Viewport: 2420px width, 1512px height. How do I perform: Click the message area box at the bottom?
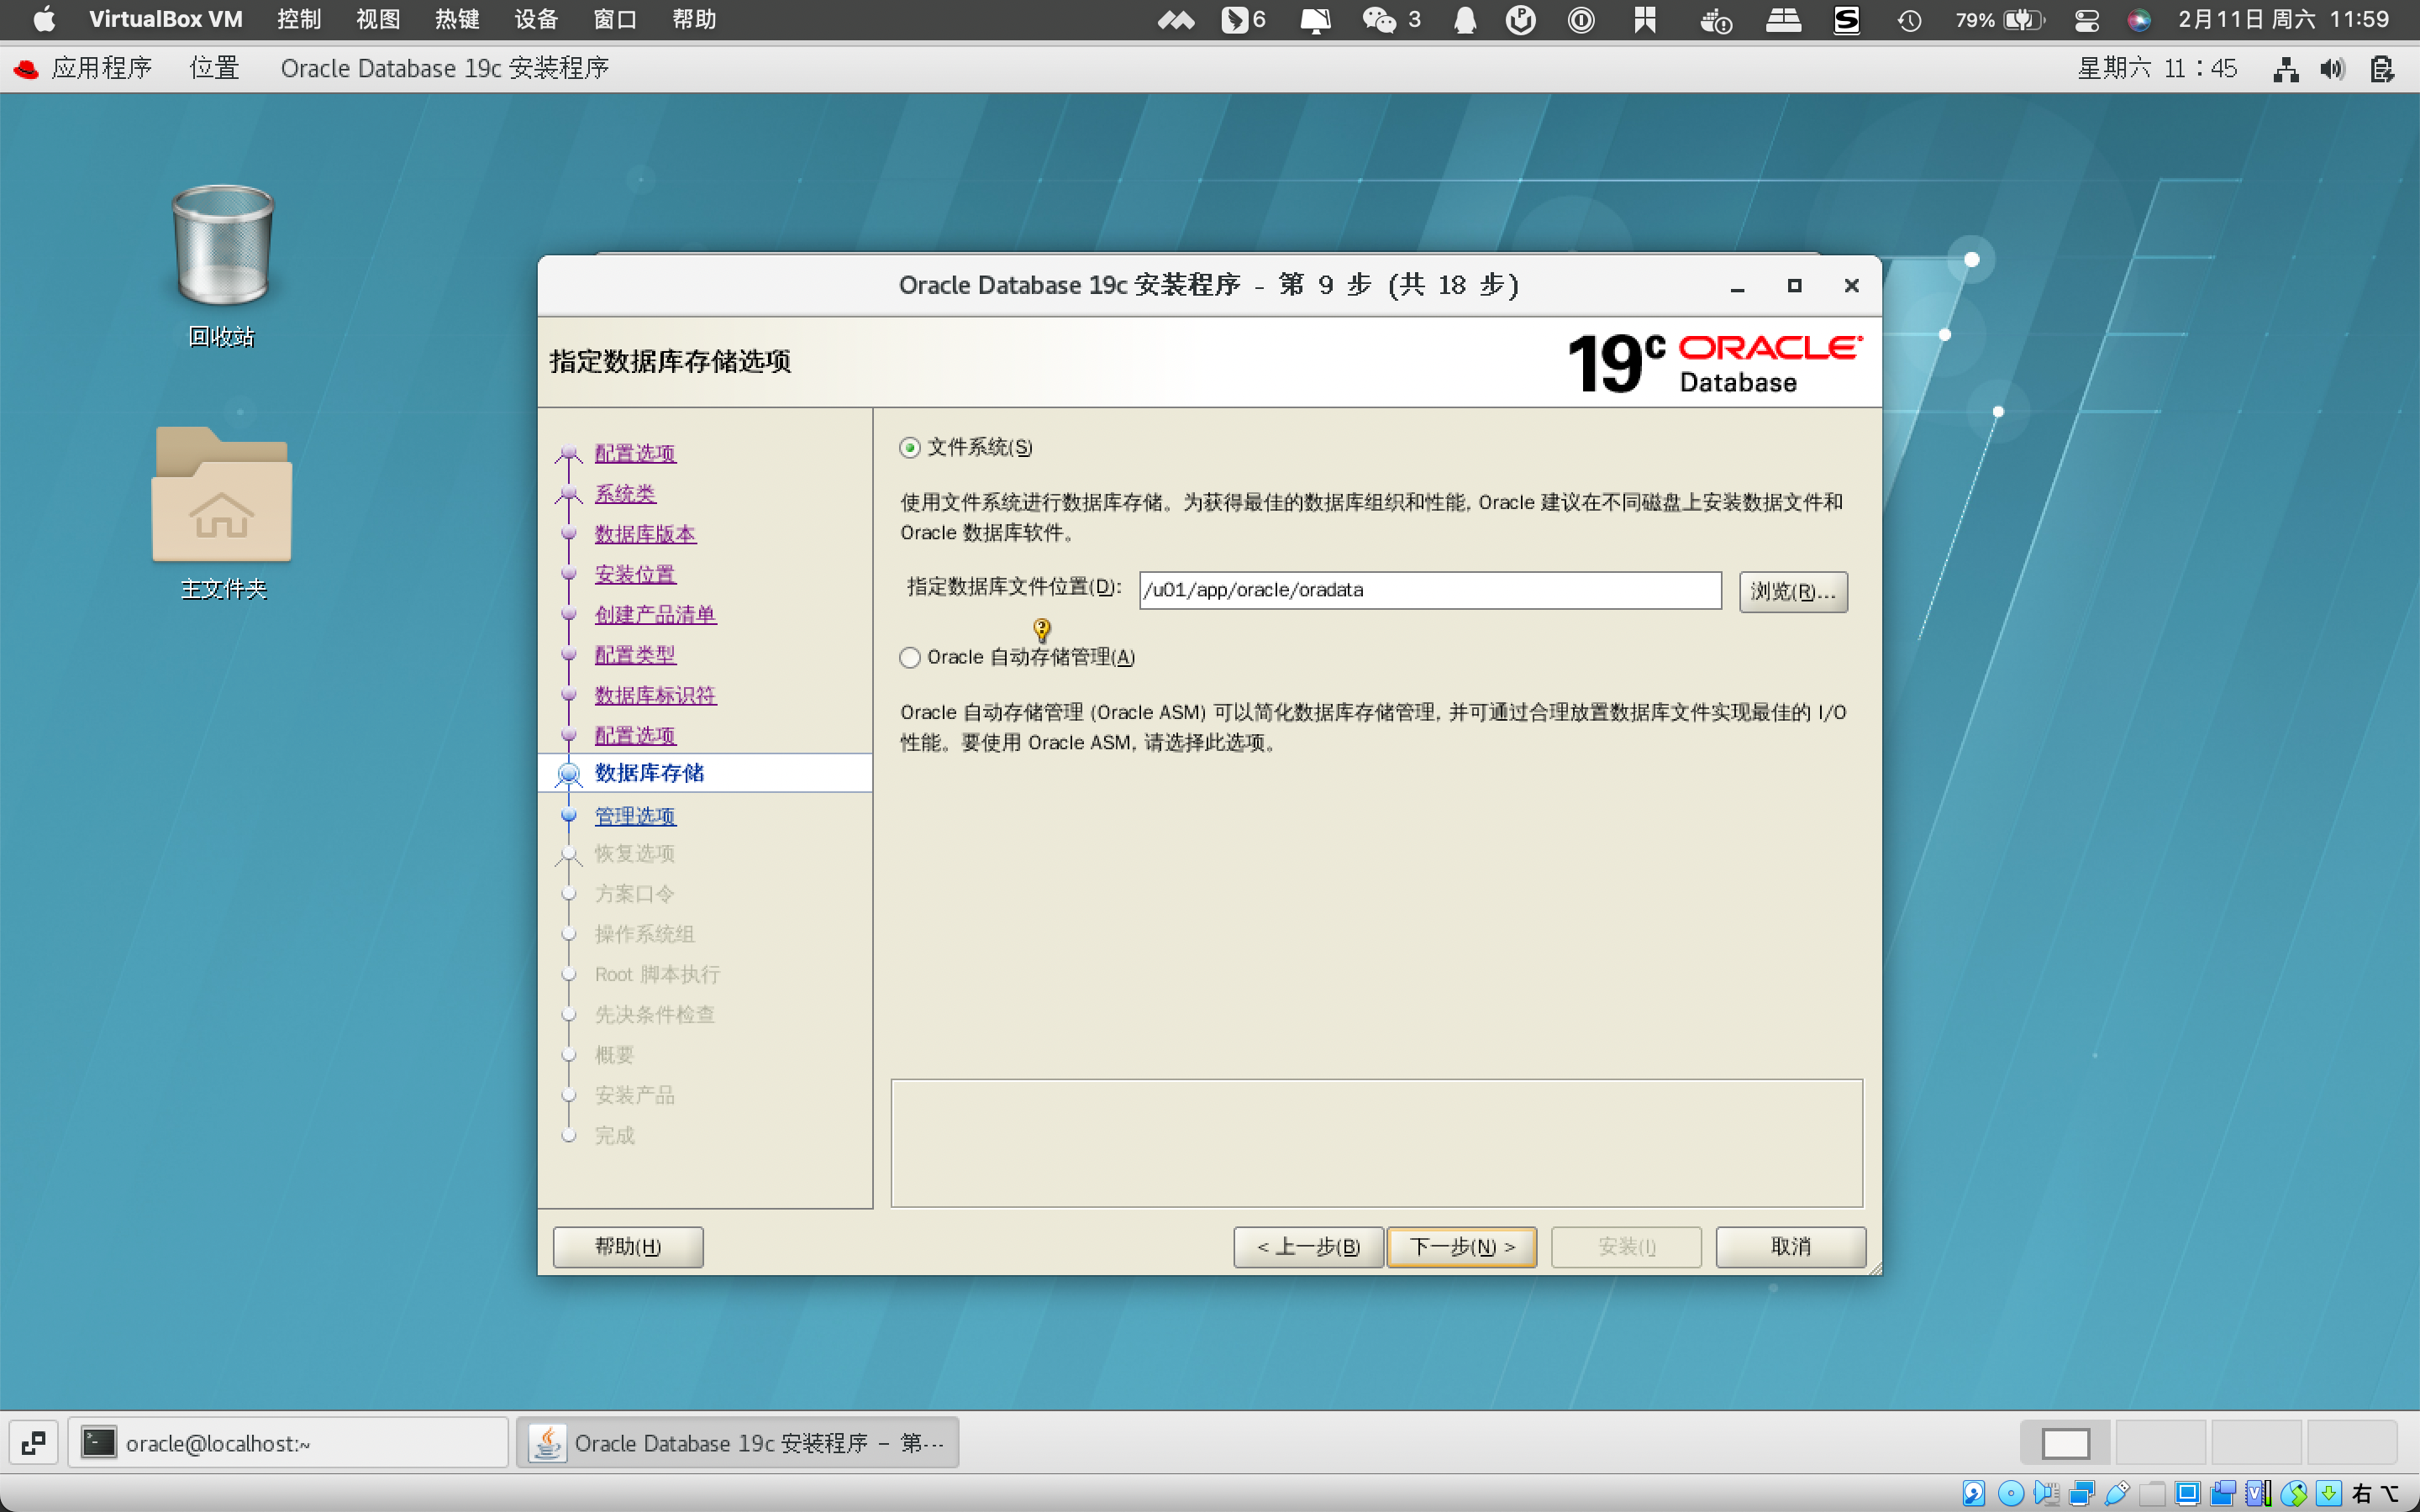[1376, 1143]
